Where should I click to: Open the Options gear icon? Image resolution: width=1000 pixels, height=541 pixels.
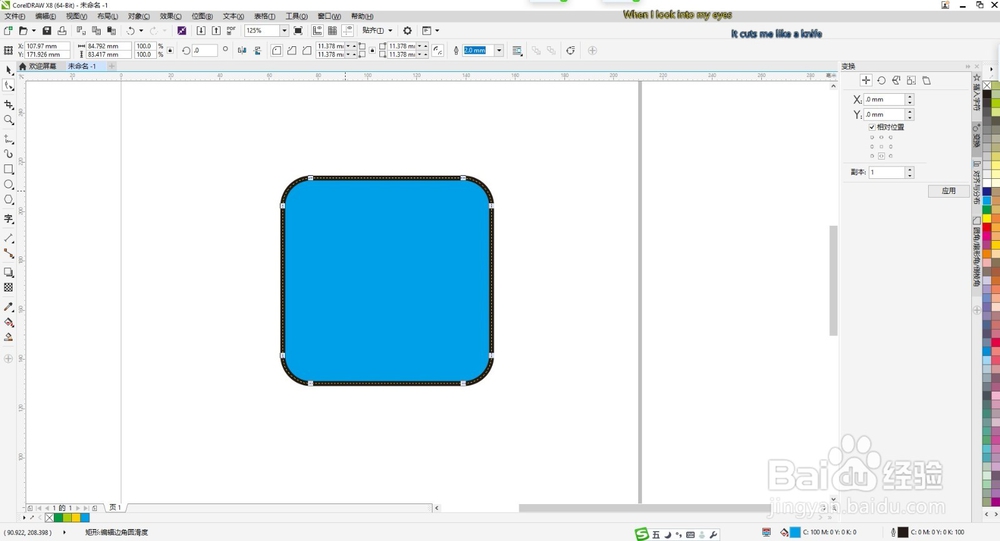(408, 31)
